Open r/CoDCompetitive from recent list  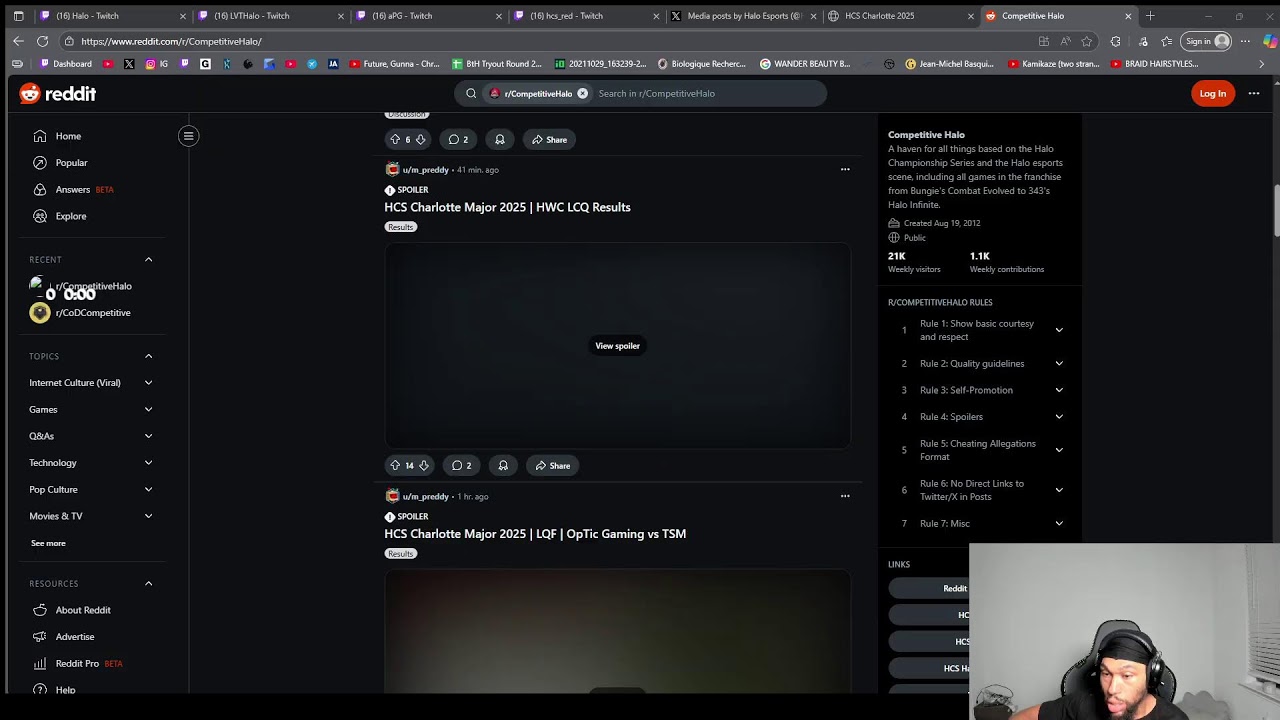click(x=91, y=313)
